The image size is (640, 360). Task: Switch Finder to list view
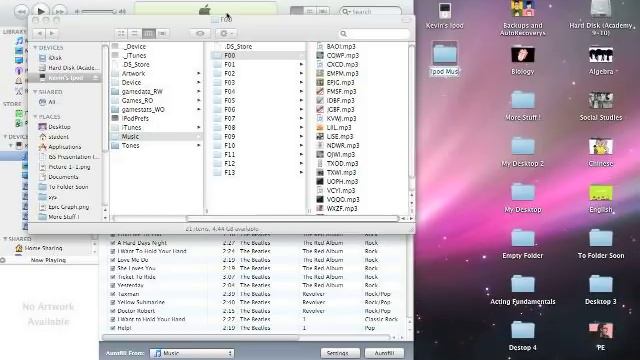pyautogui.click(x=135, y=33)
